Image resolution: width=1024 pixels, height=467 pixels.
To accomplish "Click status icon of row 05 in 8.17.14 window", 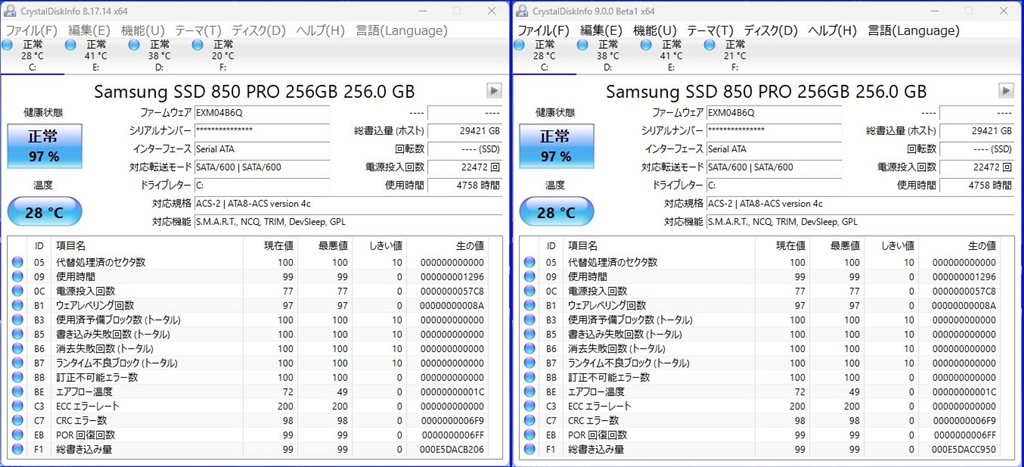I will (x=18, y=263).
